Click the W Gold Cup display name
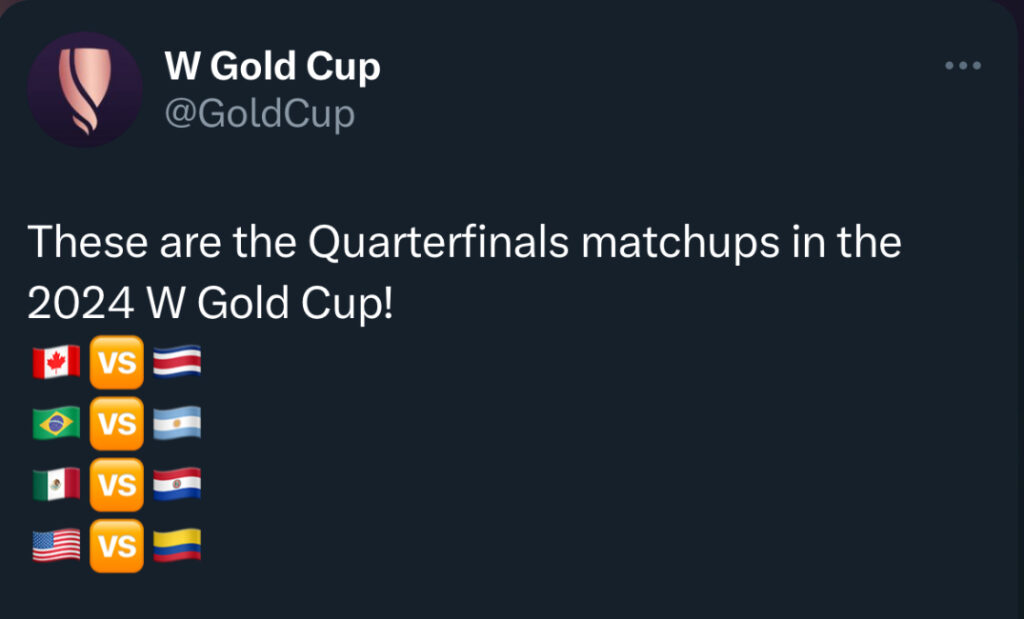The height and width of the screenshot is (619, 1024). coord(272,67)
